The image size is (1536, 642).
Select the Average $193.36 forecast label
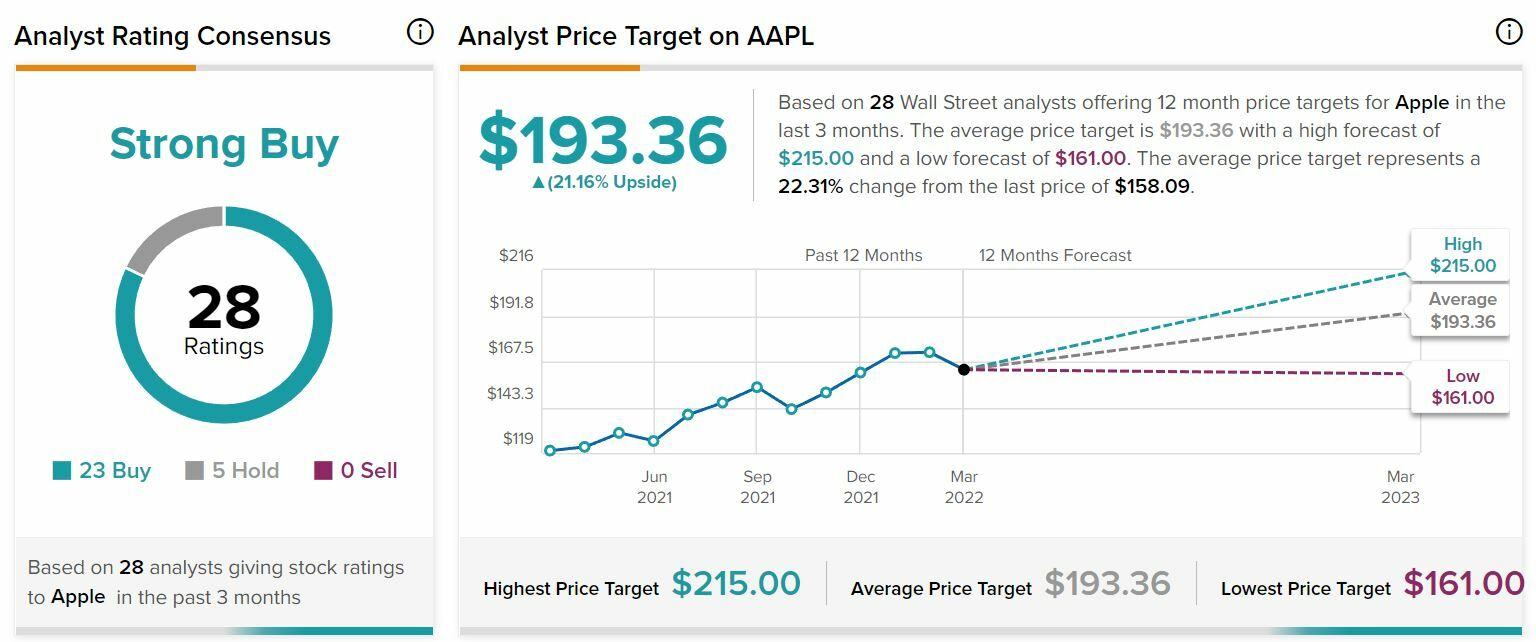coord(1462,310)
